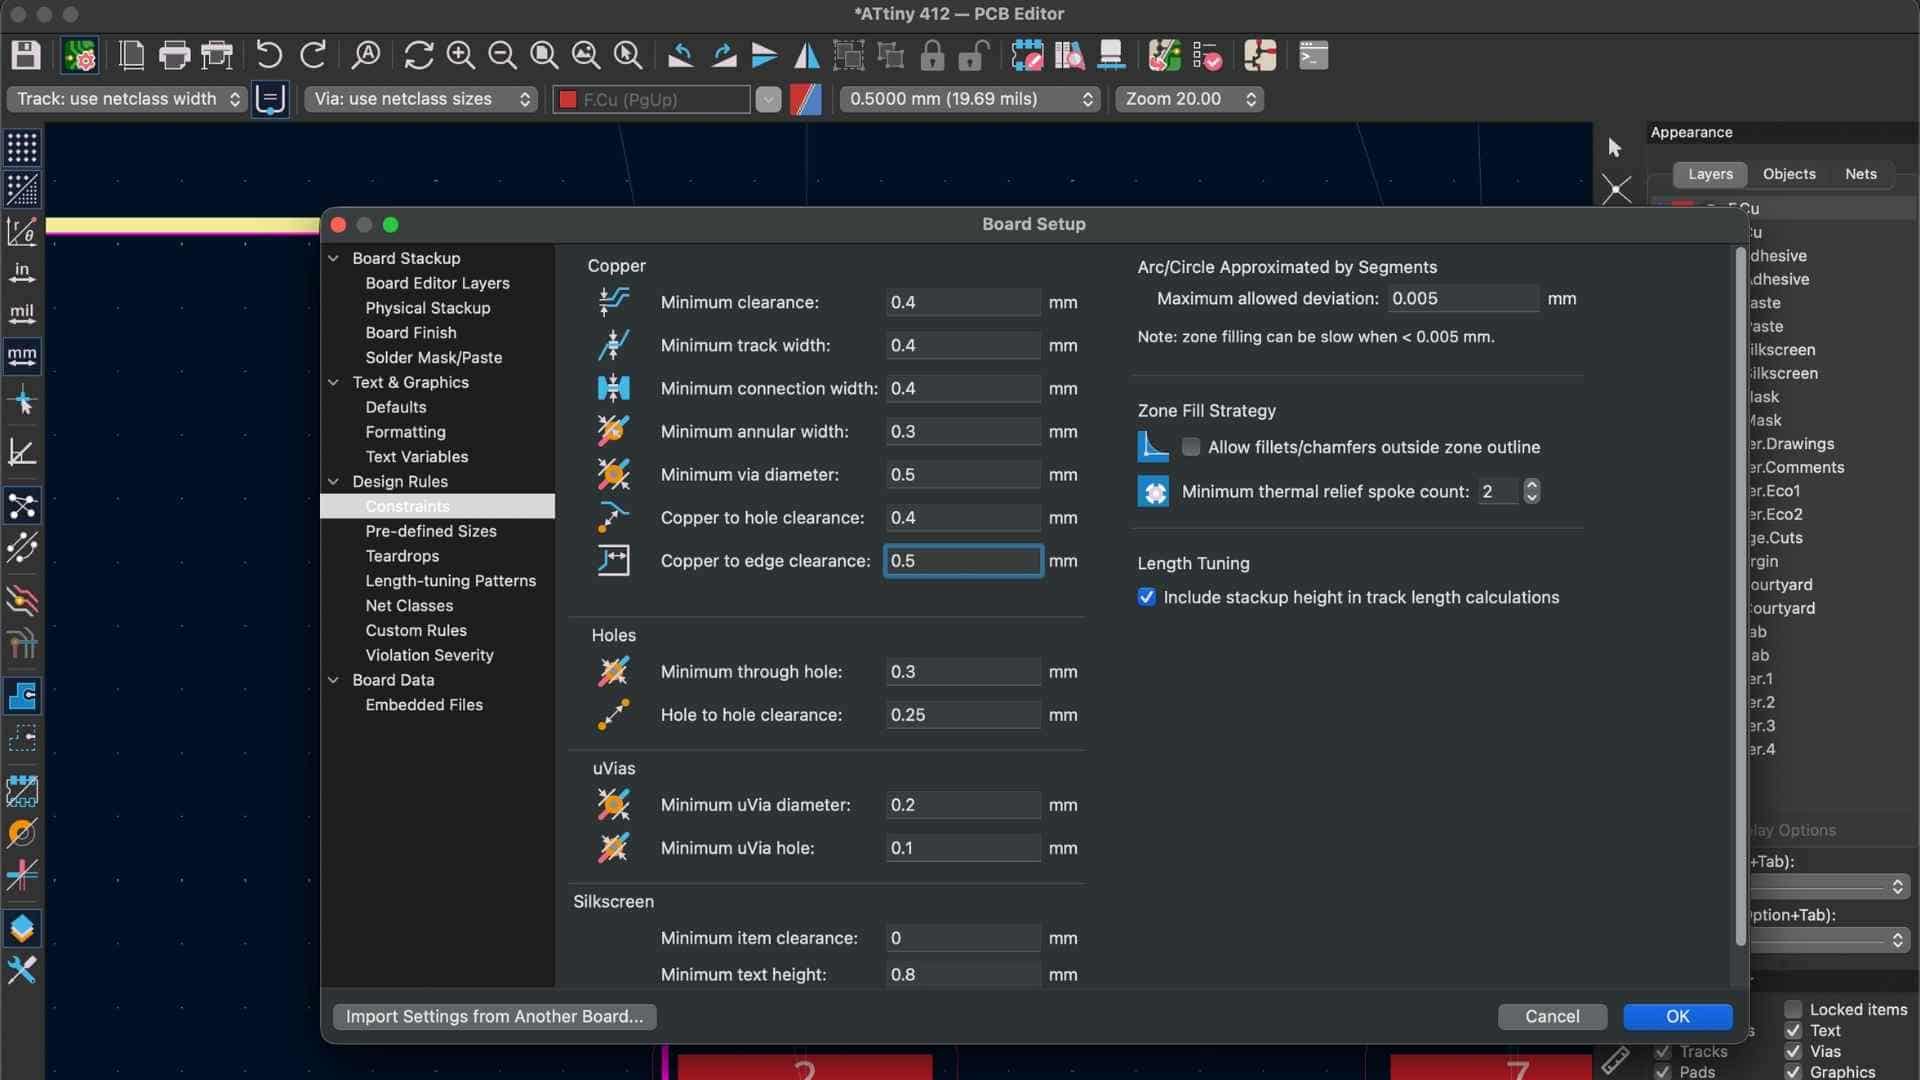Enable fillets/chamfers outside zone outline
1920x1080 pixels.
(x=1191, y=447)
